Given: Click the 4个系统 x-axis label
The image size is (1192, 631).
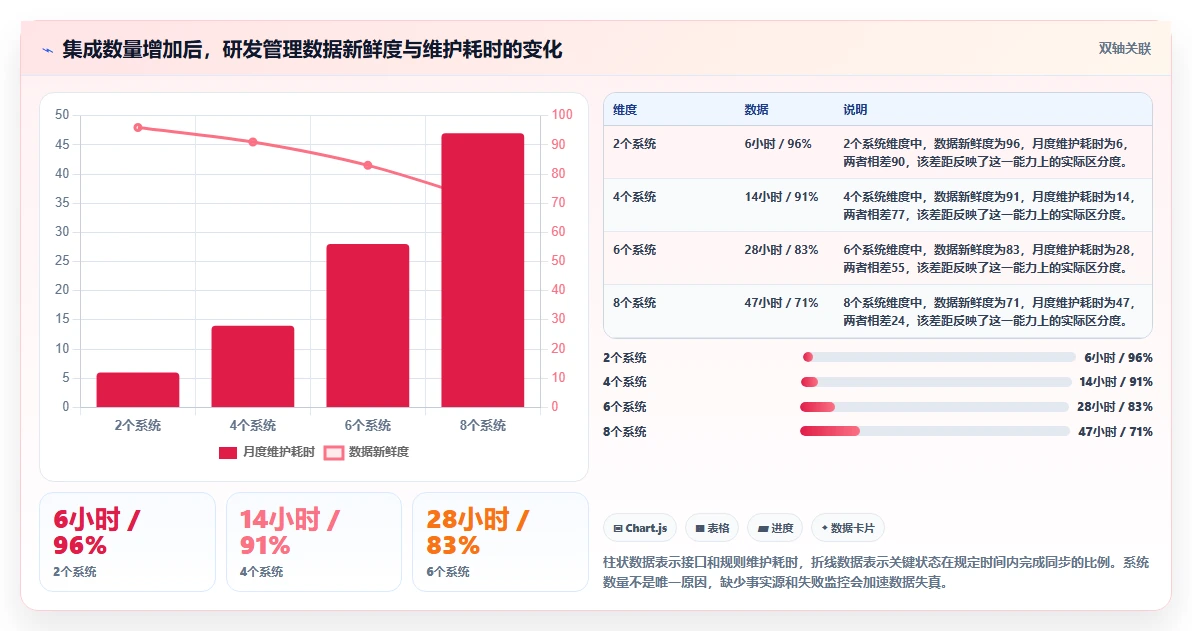Looking at the screenshot, I should (253, 426).
